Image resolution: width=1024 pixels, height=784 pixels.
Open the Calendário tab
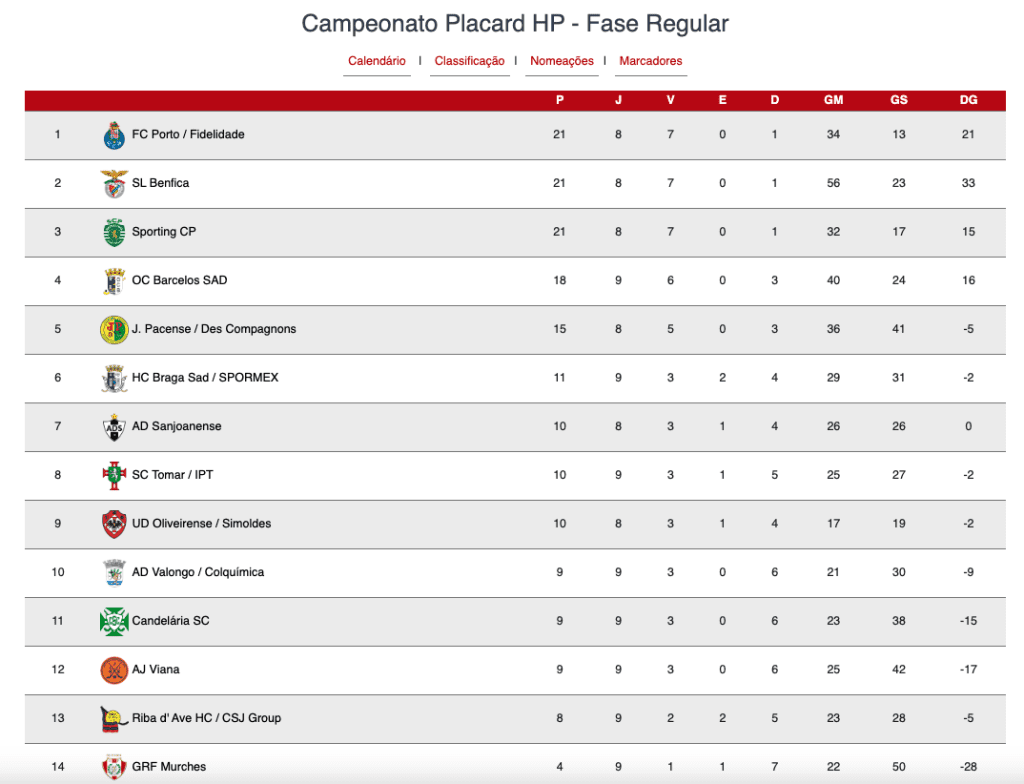pyautogui.click(x=377, y=61)
